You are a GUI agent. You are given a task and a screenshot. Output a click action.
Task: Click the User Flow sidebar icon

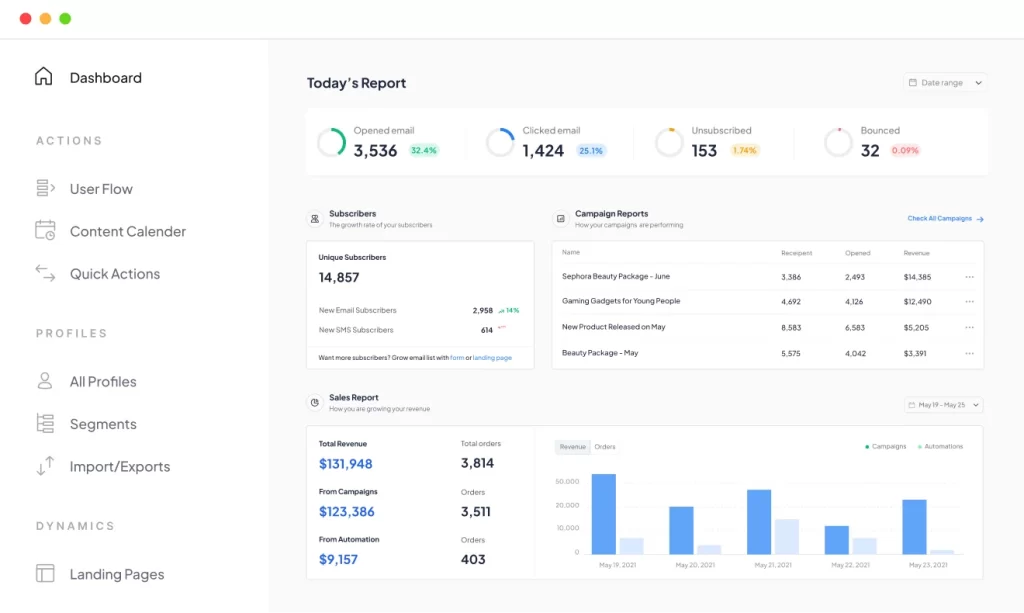[x=45, y=188]
